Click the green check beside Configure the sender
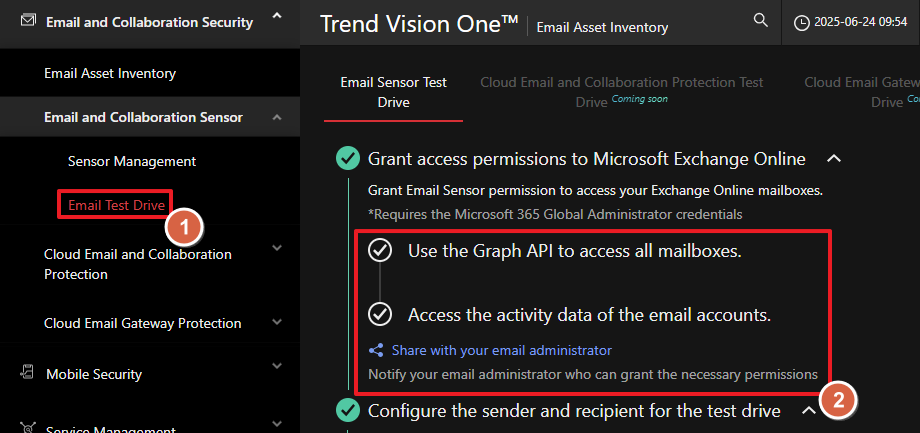This screenshot has height=433, width=920. (348, 409)
